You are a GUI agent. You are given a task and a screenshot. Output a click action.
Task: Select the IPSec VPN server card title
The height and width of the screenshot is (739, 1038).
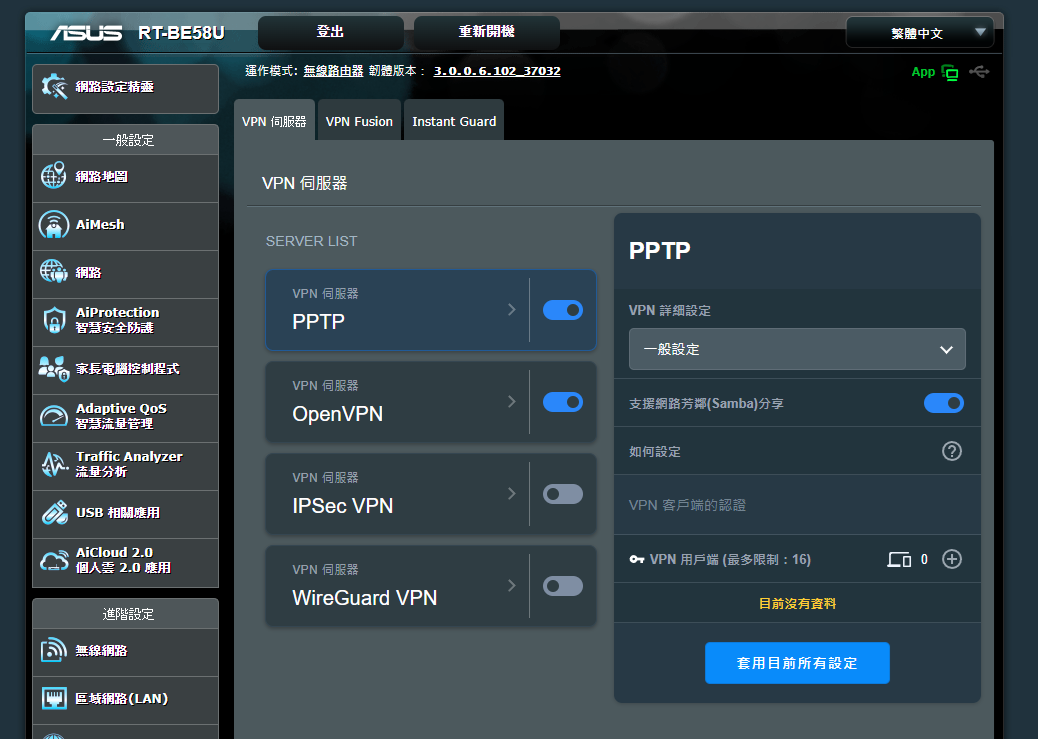(343, 506)
